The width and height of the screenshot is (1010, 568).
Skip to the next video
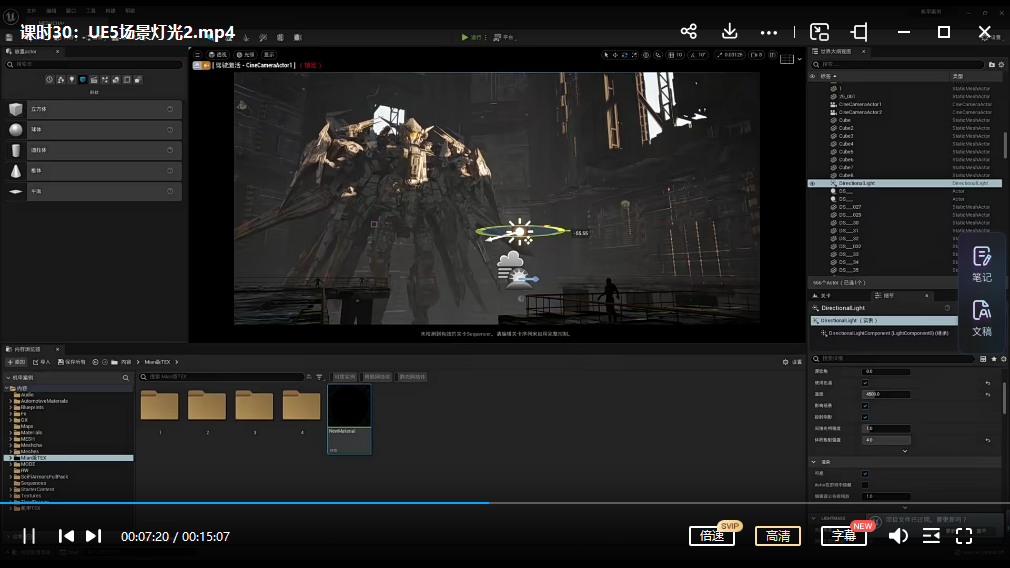(93, 536)
